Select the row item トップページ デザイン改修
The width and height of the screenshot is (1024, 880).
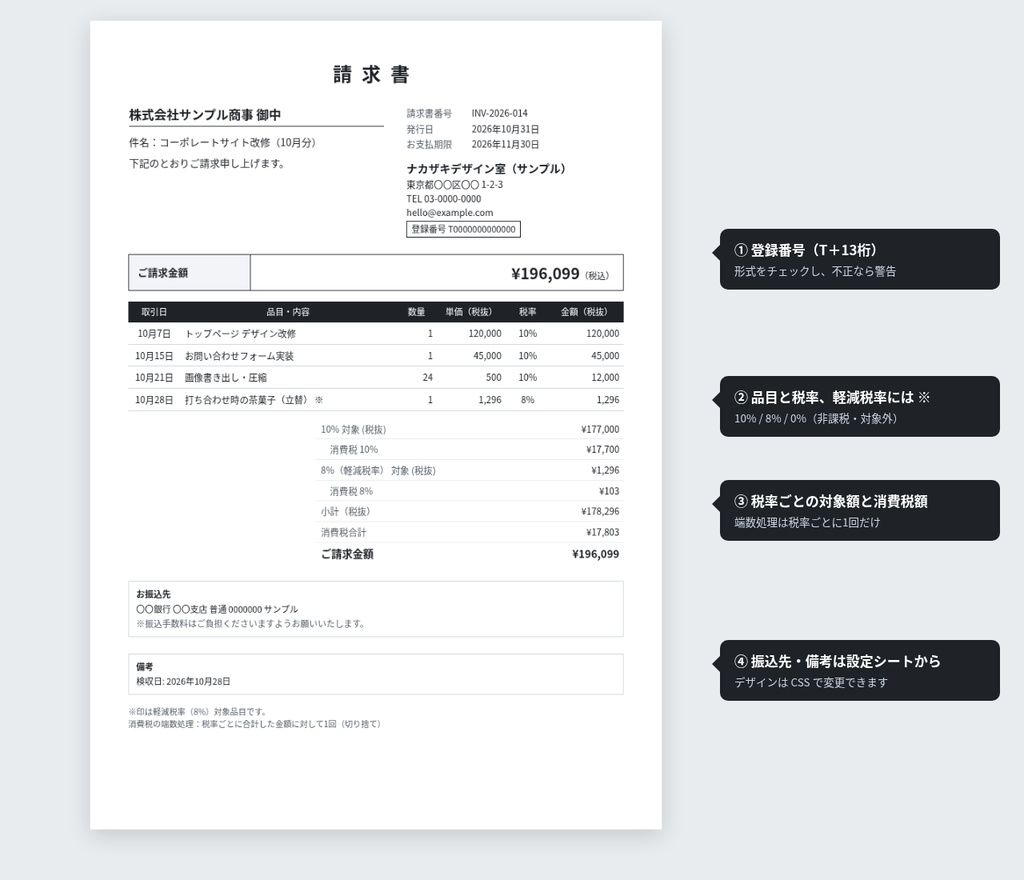tap(240, 334)
